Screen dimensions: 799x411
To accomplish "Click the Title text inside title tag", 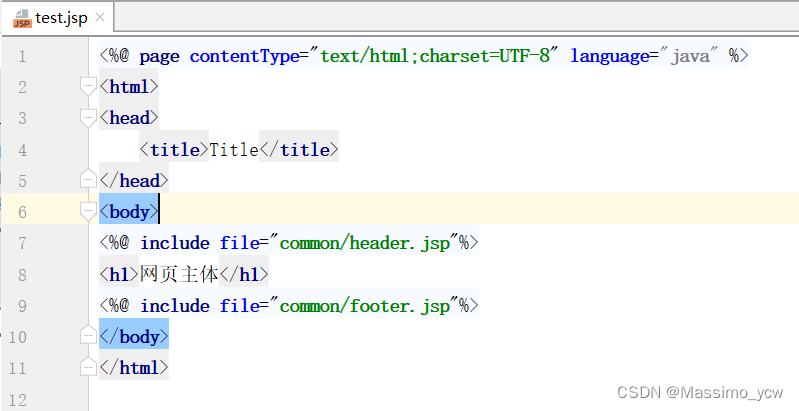I will [x=234, y=150].
